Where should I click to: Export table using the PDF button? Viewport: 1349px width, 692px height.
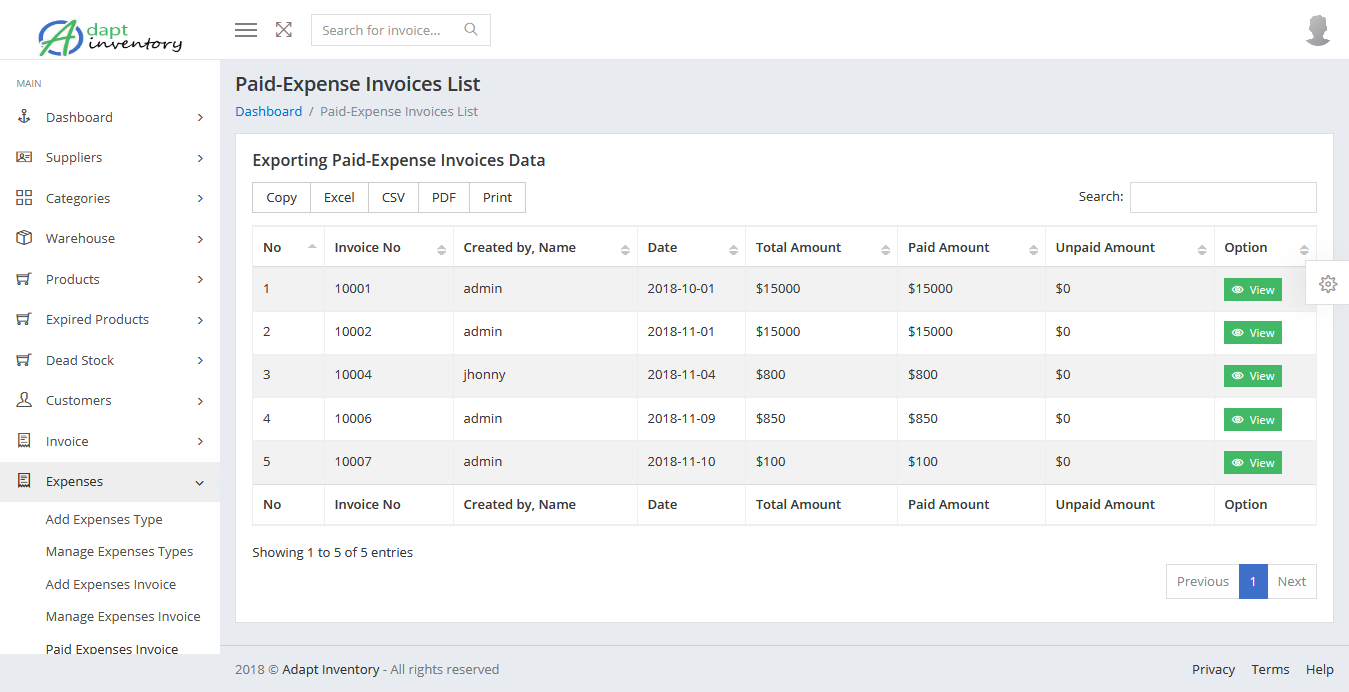click(444, 198)
